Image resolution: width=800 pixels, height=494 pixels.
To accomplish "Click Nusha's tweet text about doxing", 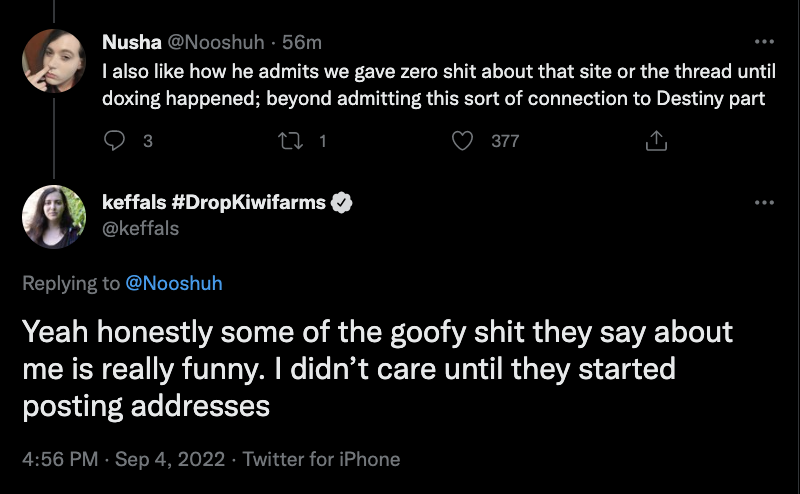I will point(439,85).
